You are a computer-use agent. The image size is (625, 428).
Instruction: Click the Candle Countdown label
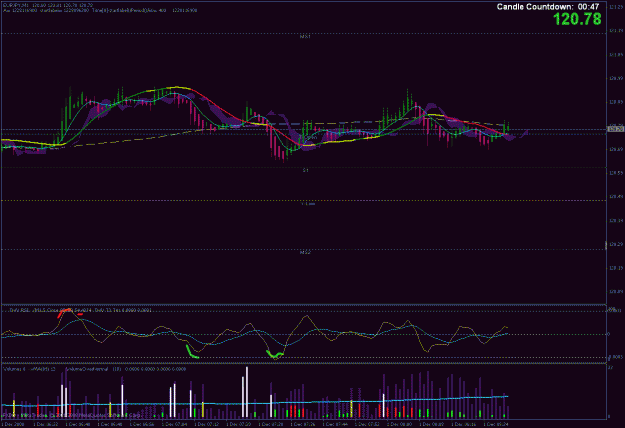548,7
